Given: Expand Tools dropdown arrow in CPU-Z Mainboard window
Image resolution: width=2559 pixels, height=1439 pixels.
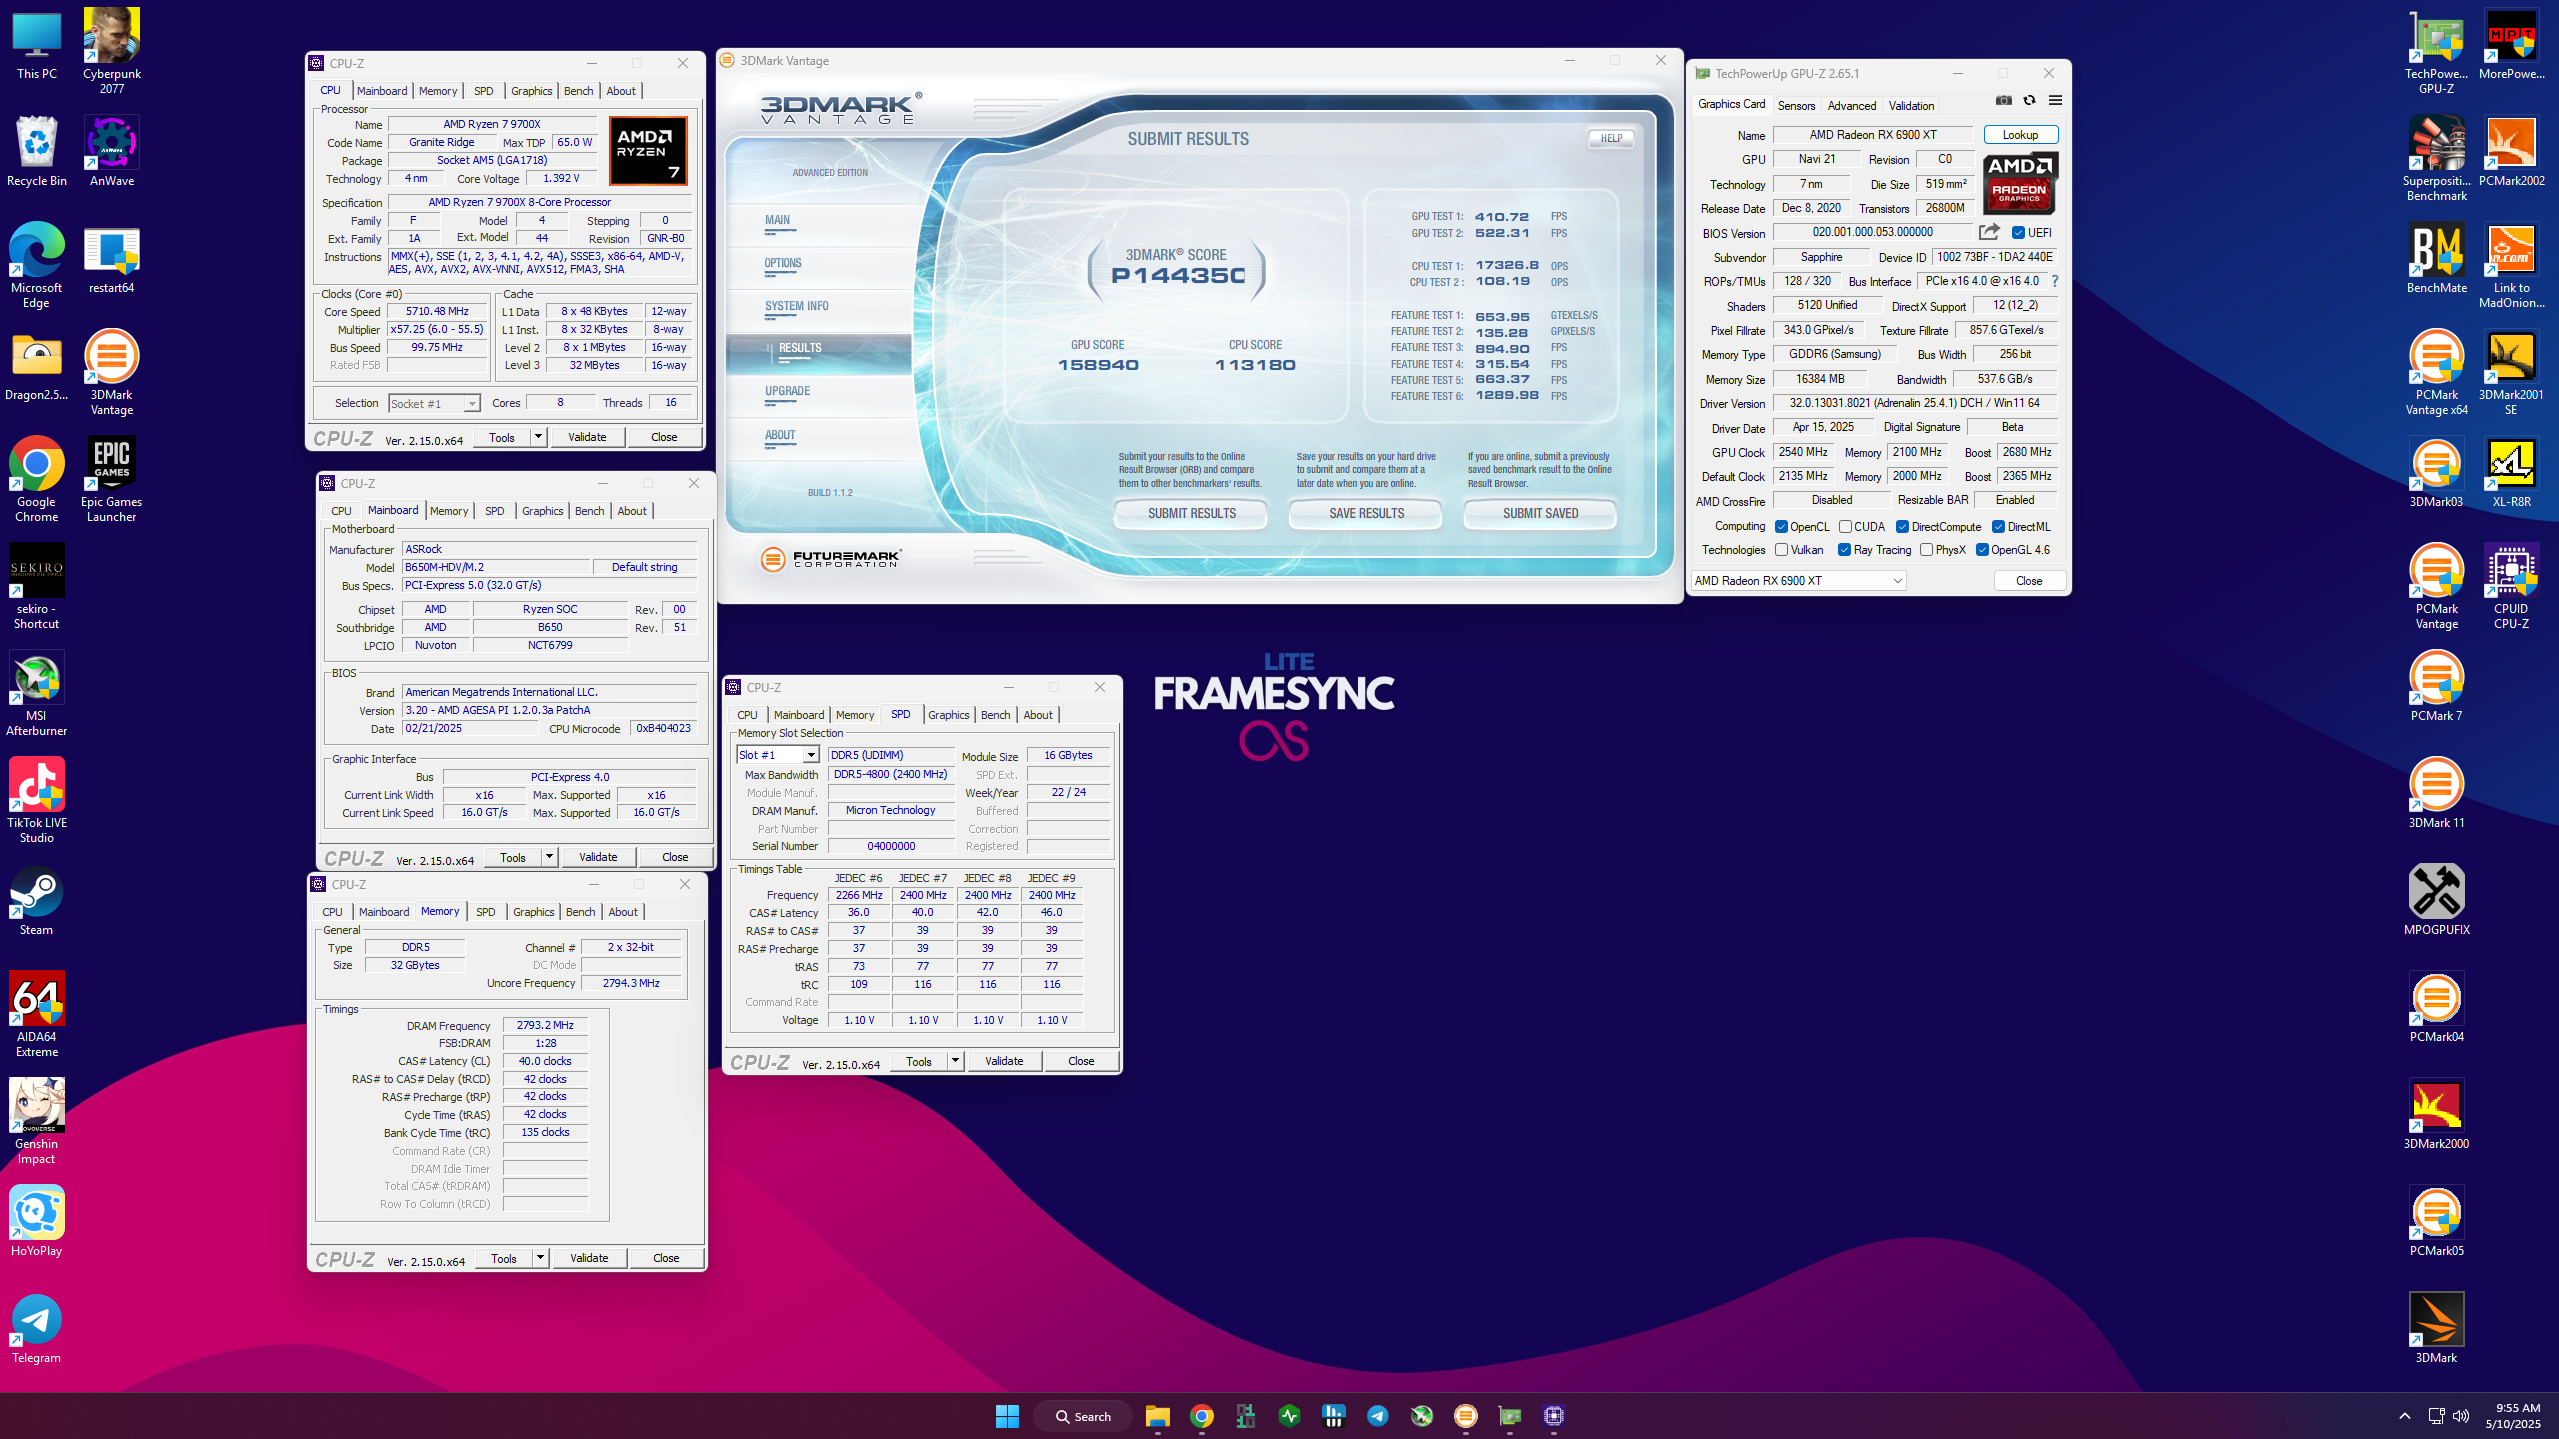Looking at the screenshot, I should (x=549, y=857).
